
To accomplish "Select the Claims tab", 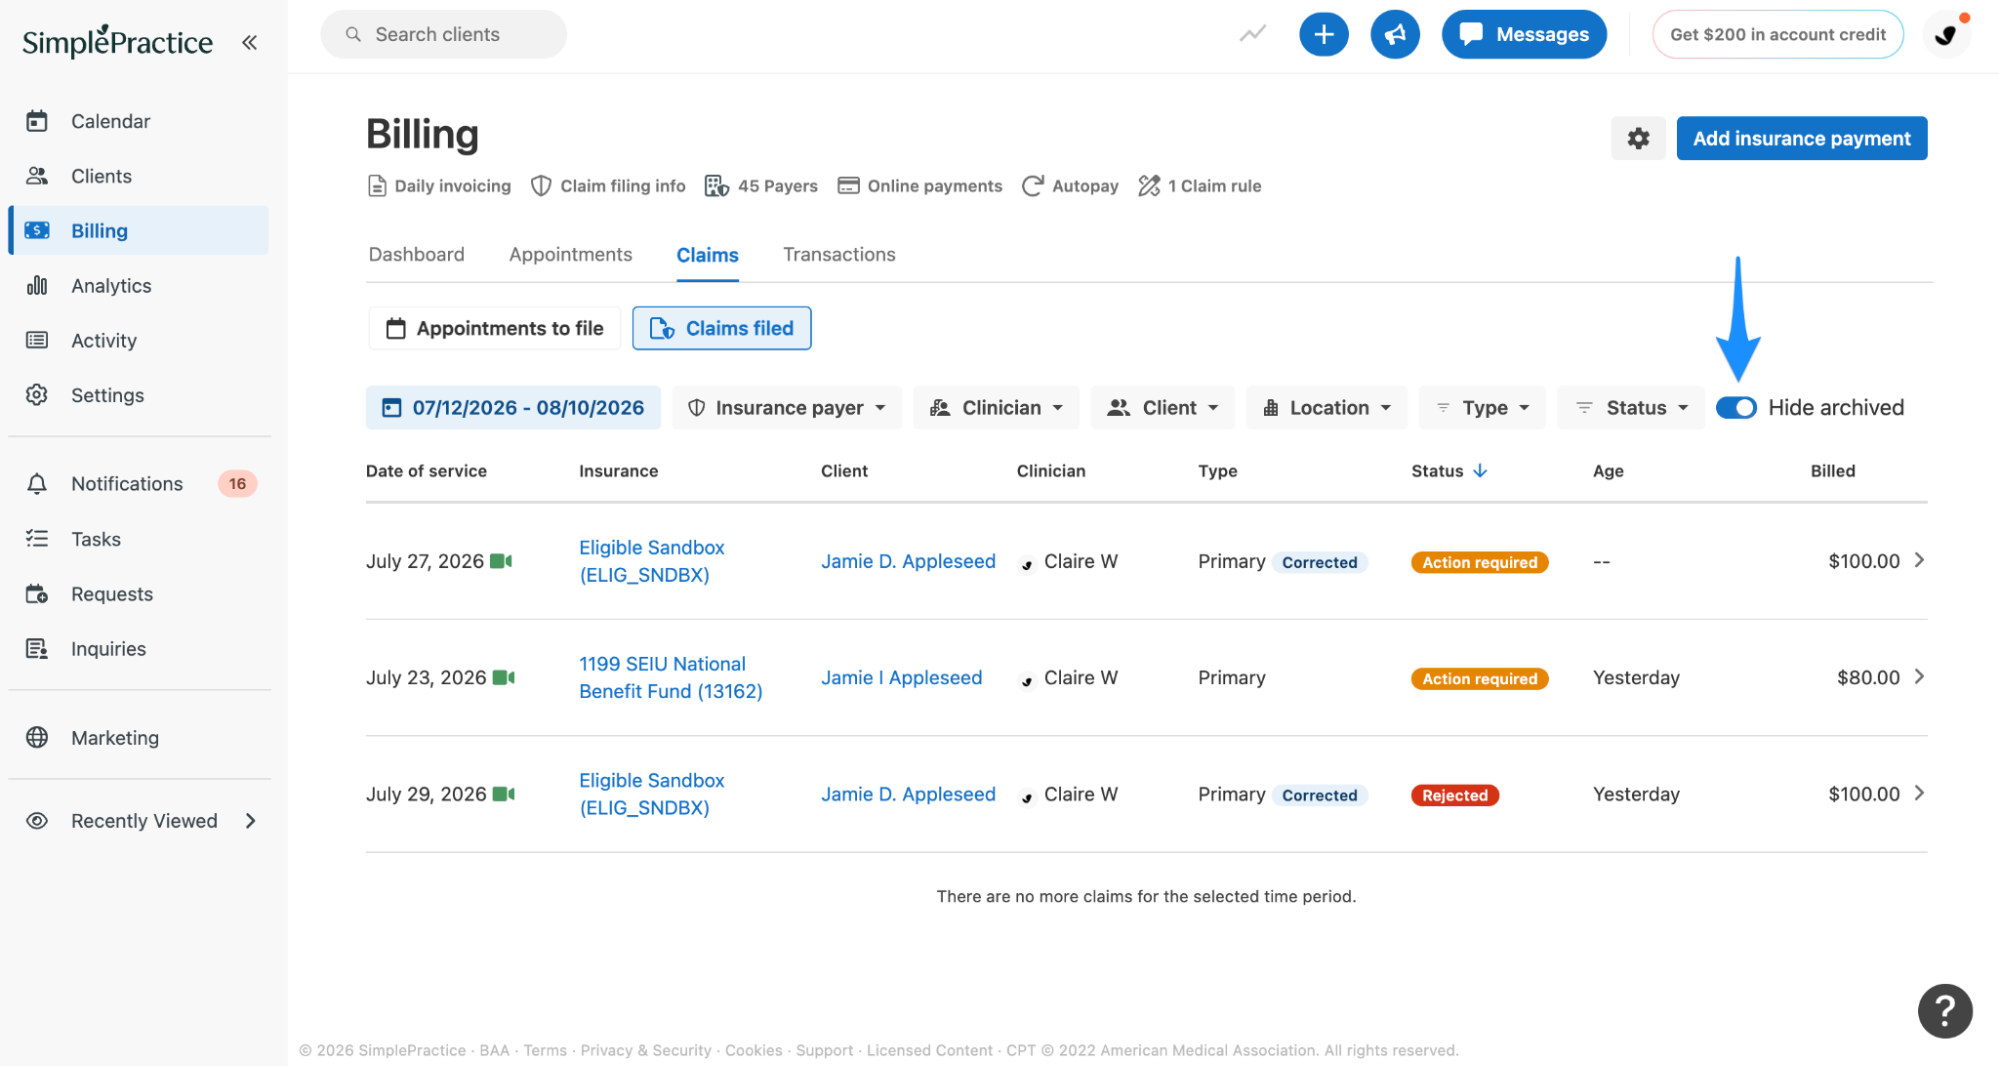I will [708, 255].
